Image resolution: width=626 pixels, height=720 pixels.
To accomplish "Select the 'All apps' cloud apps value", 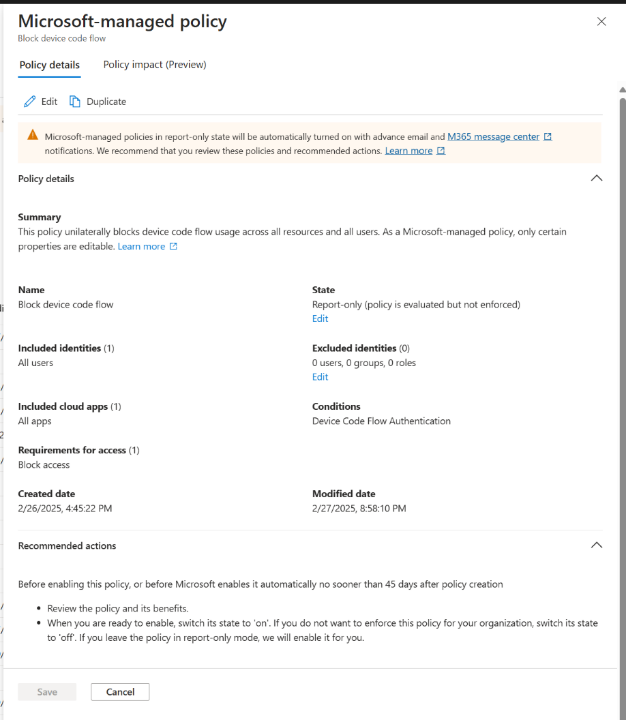I will 35,421.
